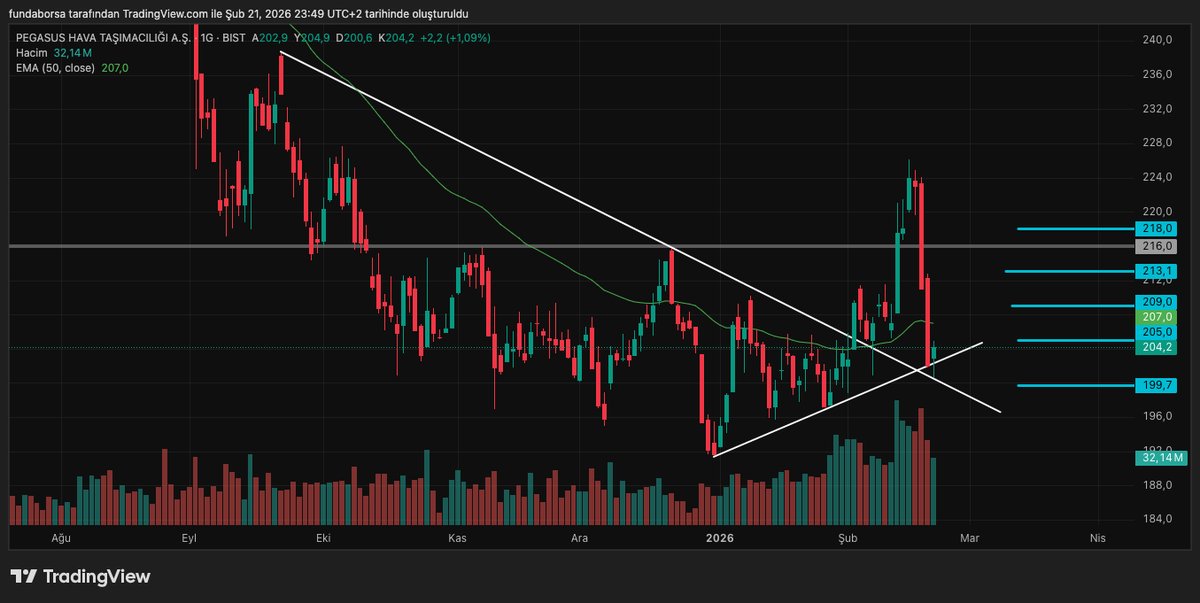Click the Eyl month label on time axis
The width and height of the screenshot is (1200, 603).
tap(188, 538)
